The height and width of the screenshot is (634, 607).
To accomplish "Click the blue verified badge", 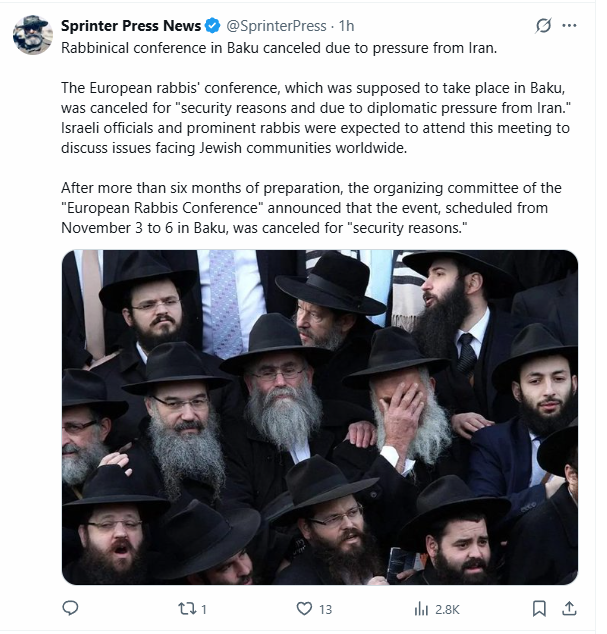I will tap(212, 26).
